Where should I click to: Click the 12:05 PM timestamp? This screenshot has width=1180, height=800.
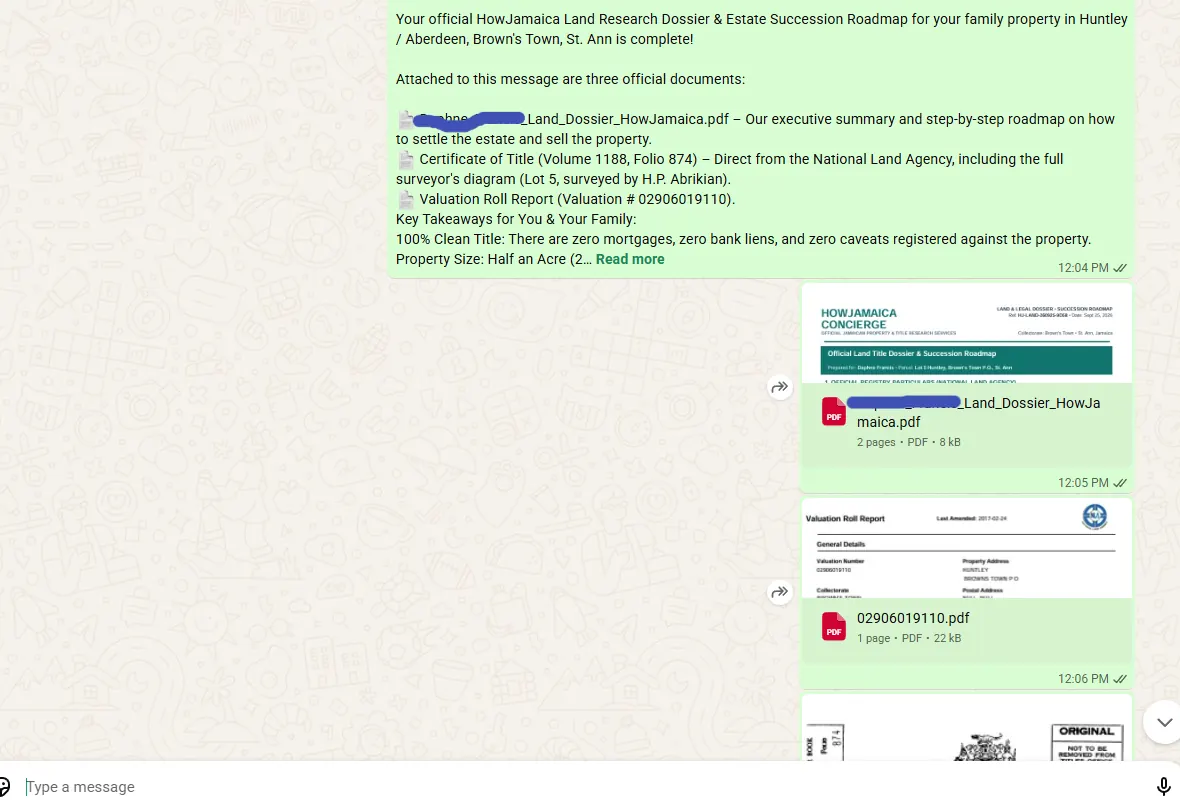1083,483
